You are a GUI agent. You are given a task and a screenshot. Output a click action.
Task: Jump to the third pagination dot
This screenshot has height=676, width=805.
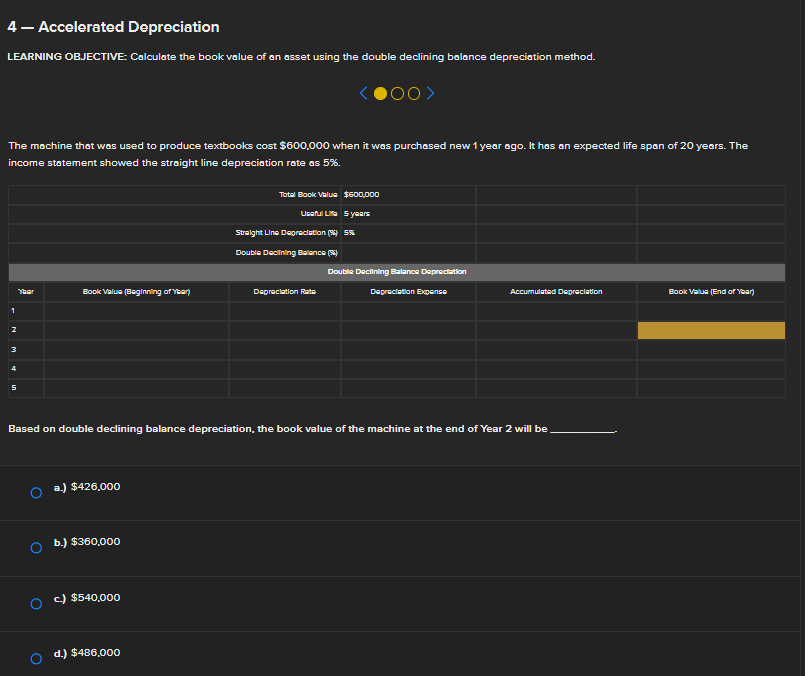[x=414, y=93]
